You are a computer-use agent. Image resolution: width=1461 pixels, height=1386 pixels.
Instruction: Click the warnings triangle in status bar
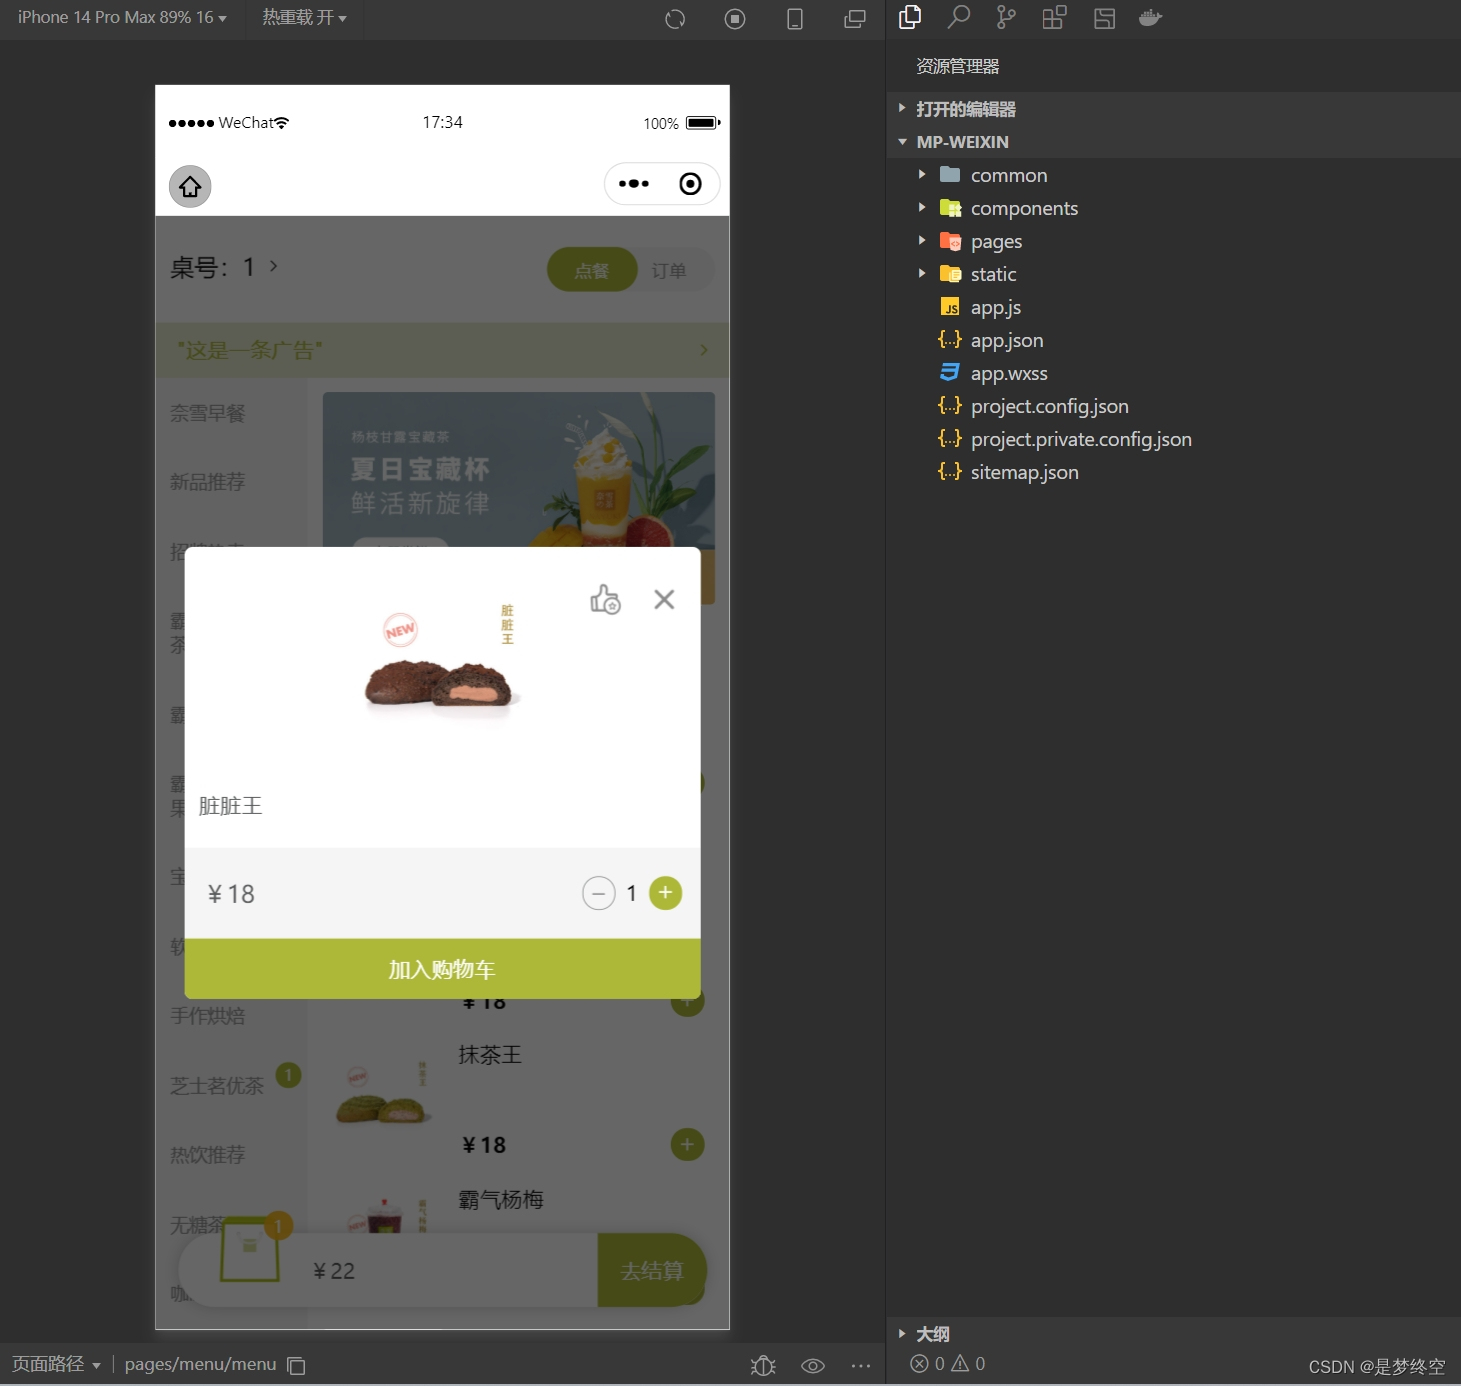coord(968,1363)
